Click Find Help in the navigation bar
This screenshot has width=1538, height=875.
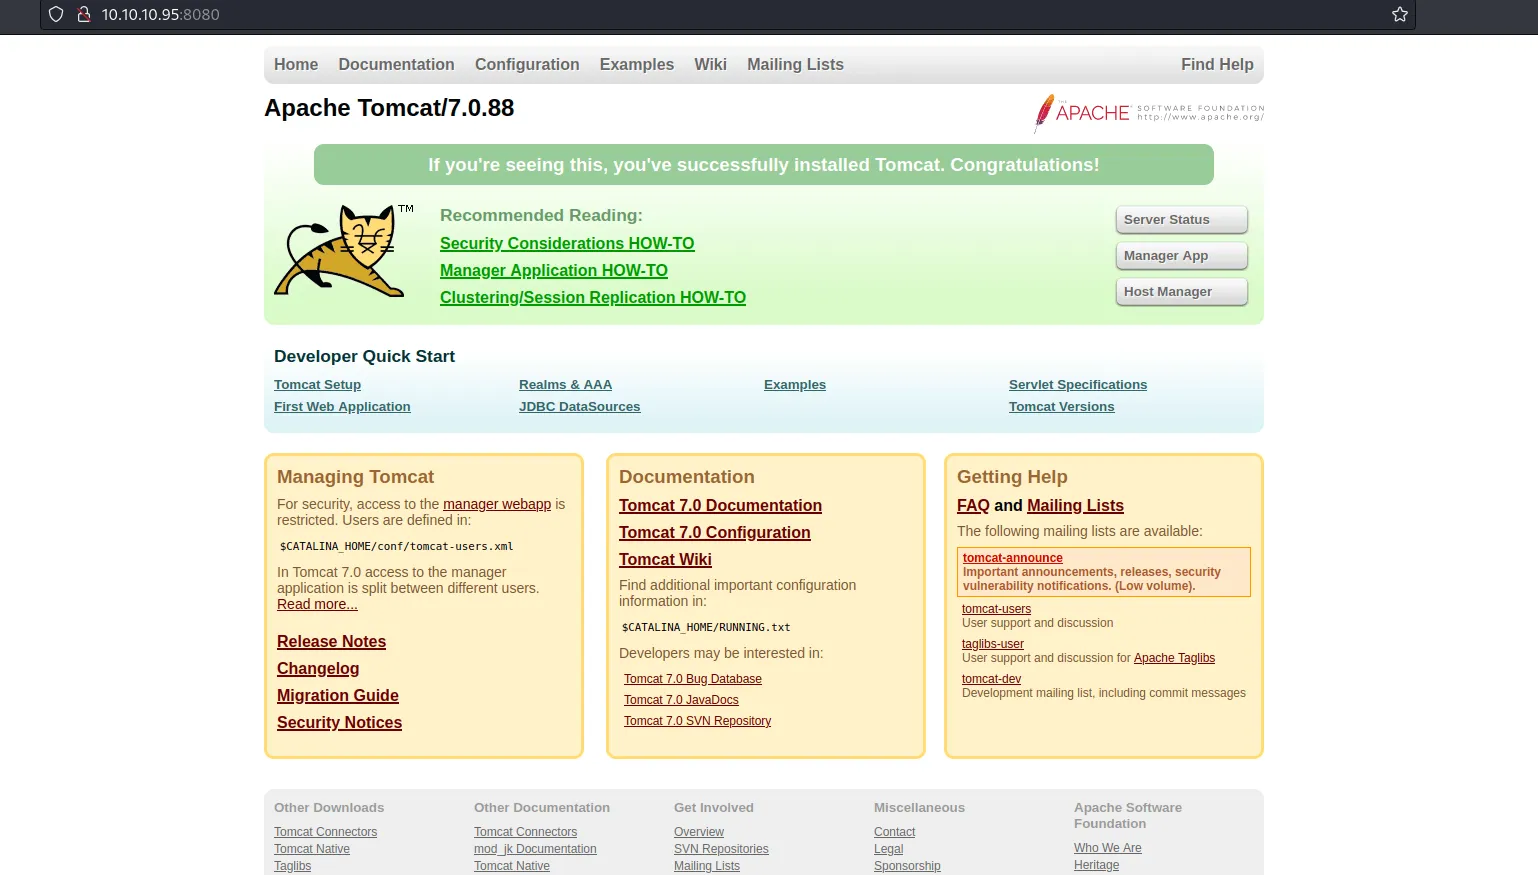pos(1217,64)
